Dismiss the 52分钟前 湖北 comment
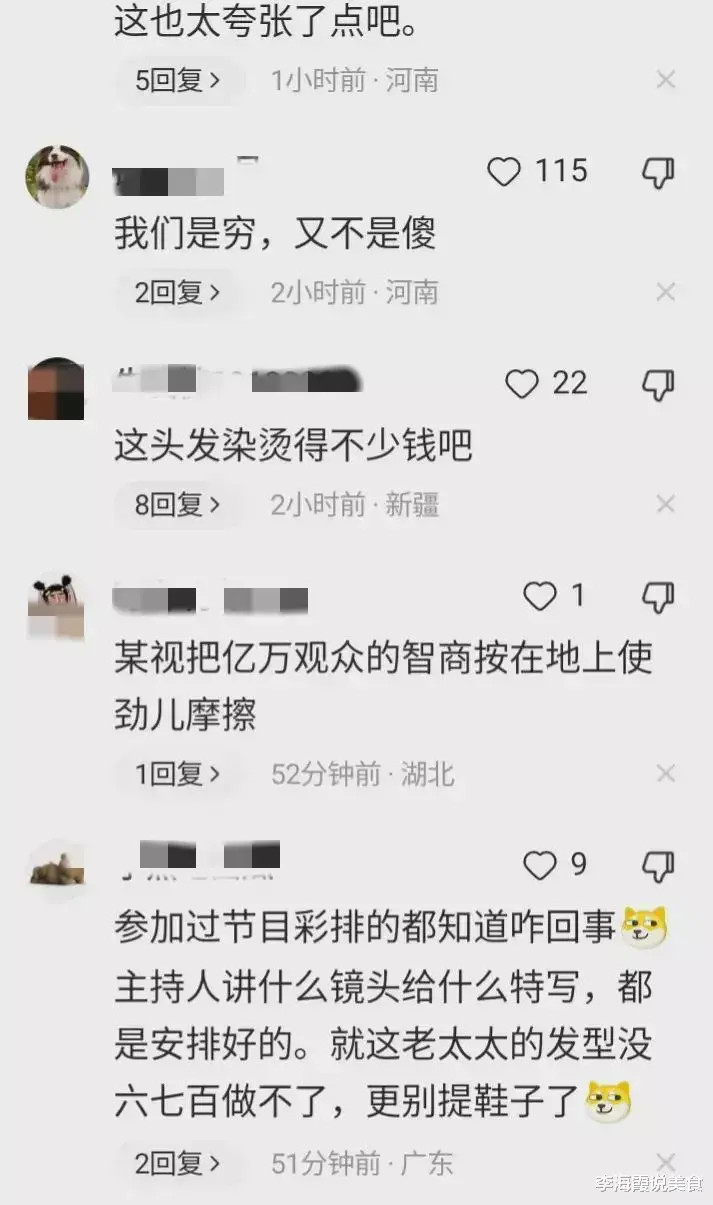 point(666,773)
